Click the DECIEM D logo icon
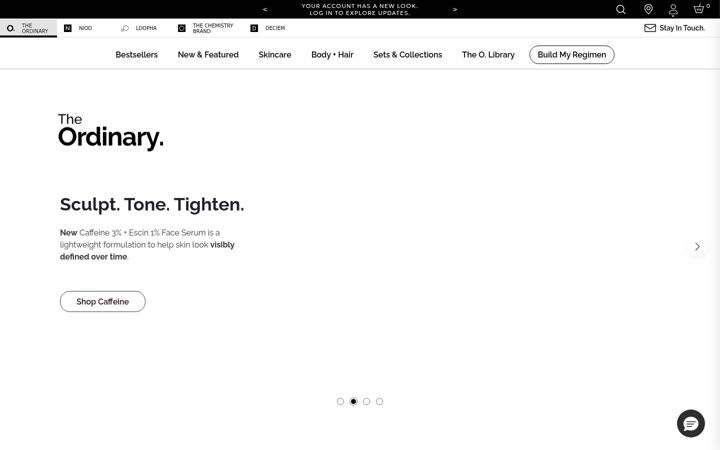Screen dimensions: 720x450 [x=254, y=28]
